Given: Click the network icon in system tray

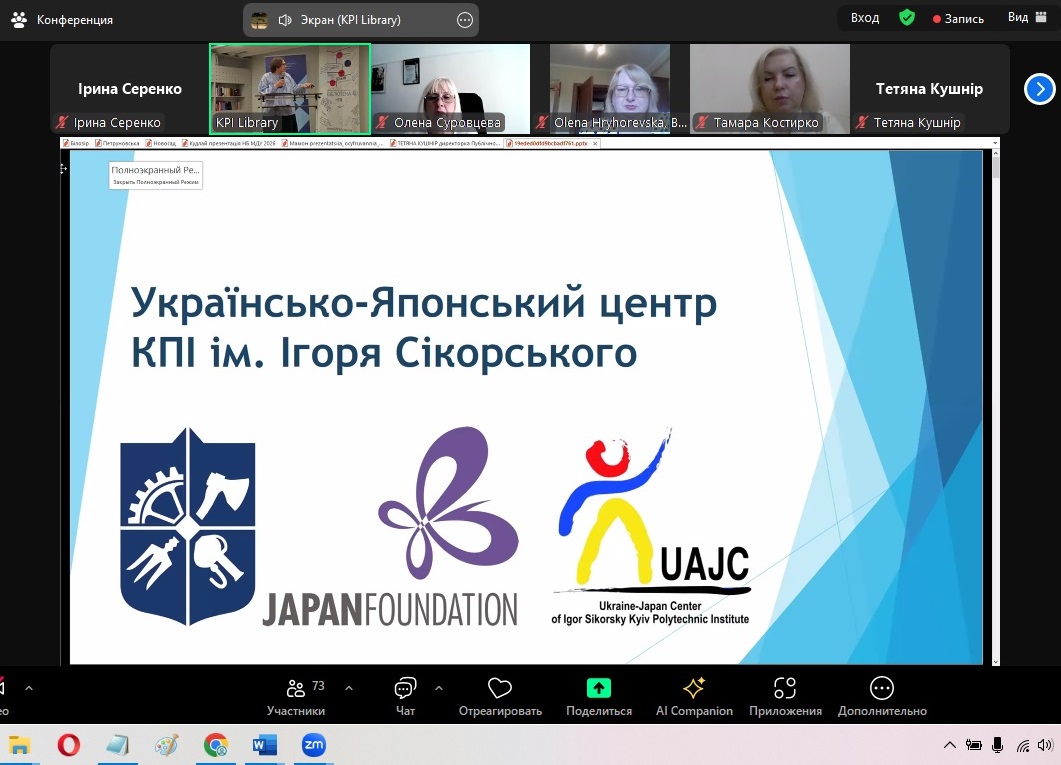Looking at the screenshot, I should click(1022, 746).
